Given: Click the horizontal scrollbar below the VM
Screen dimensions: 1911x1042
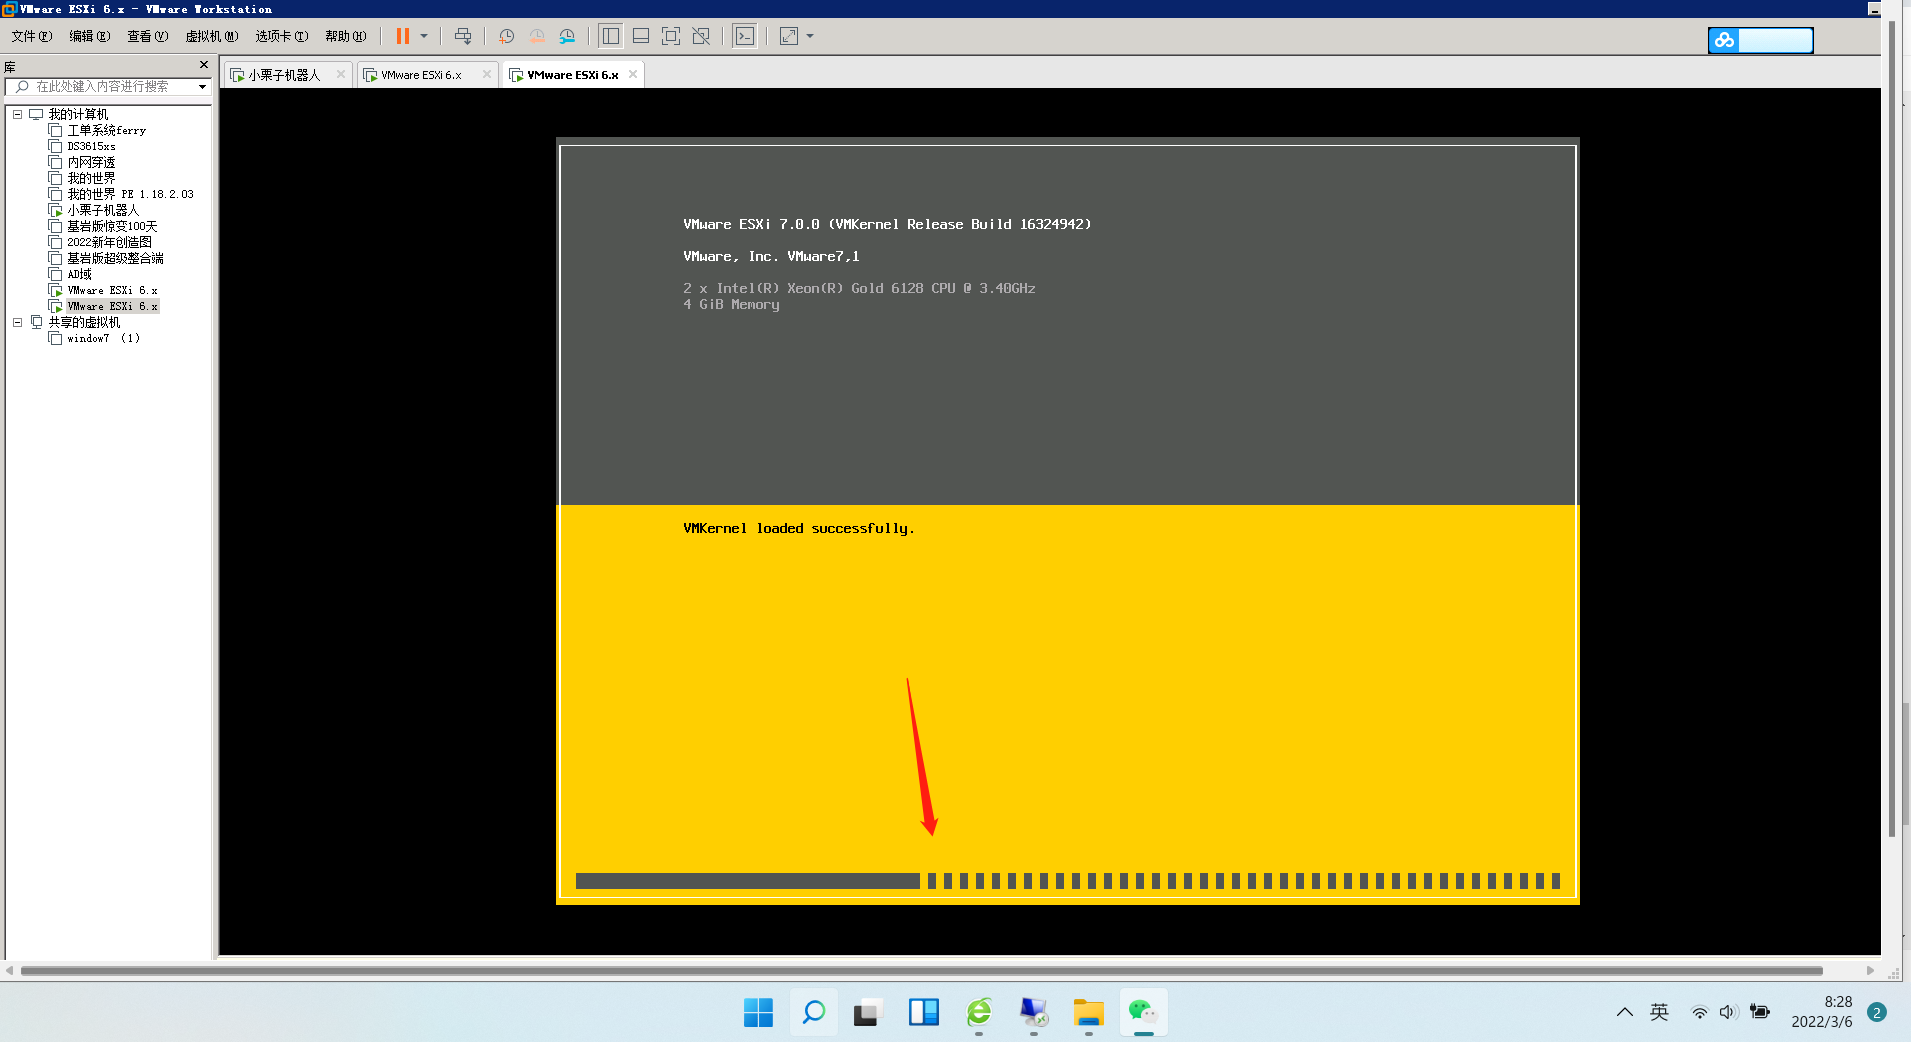Looking at the screenshot, I should tap(921, 970).
